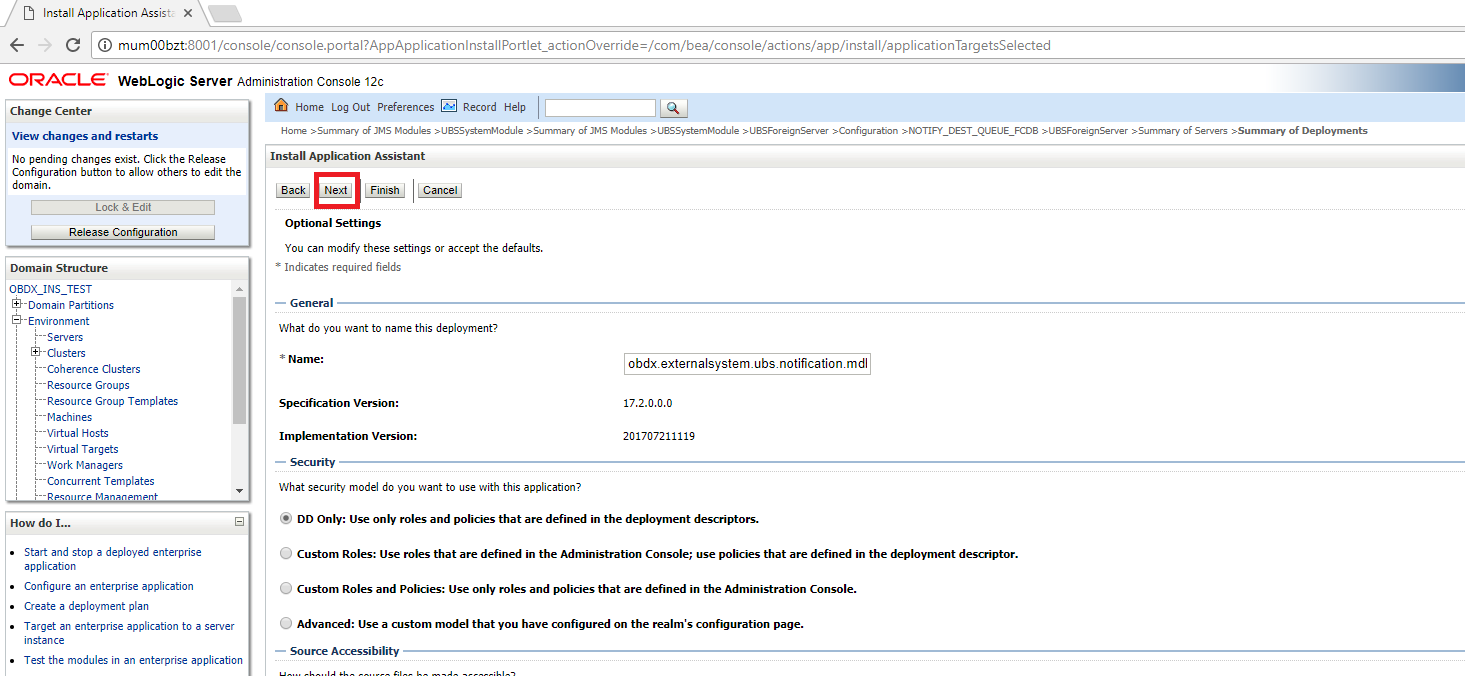Click Summary of Servers breadcrumb
The image size is (1465, 676).
tap(1184, 131)
